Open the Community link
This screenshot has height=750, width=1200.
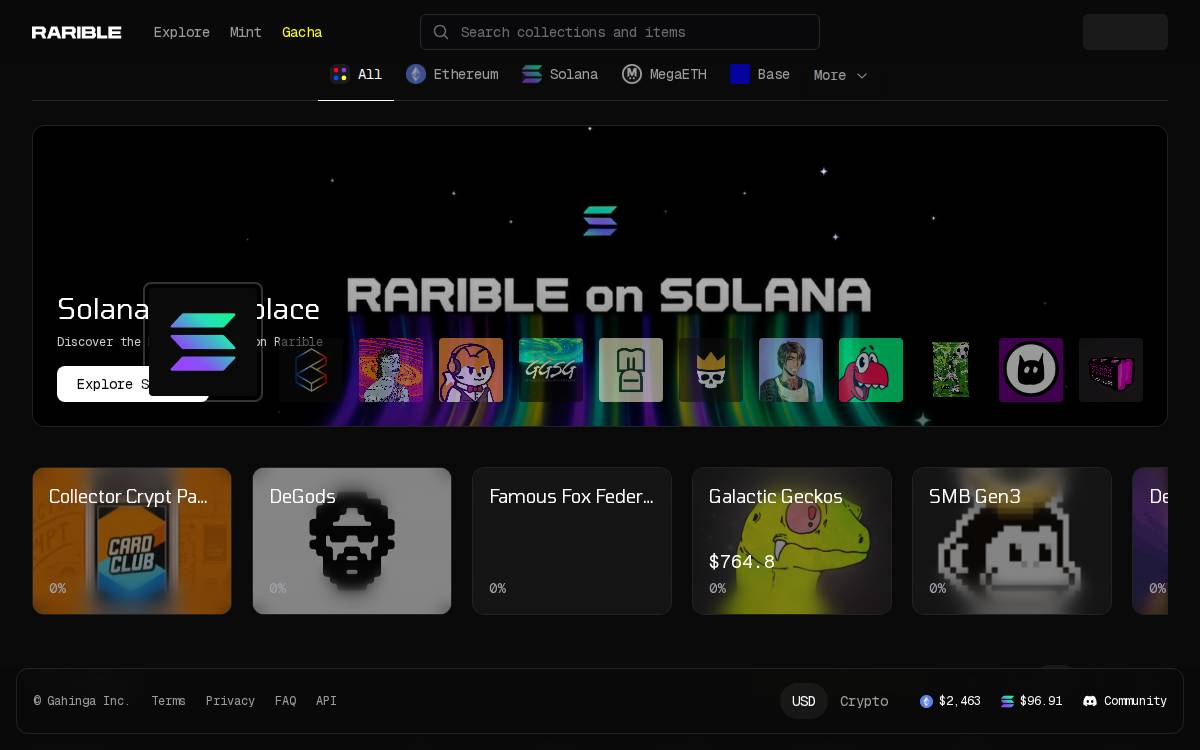pyautogui.click(x=1125, y=701)
